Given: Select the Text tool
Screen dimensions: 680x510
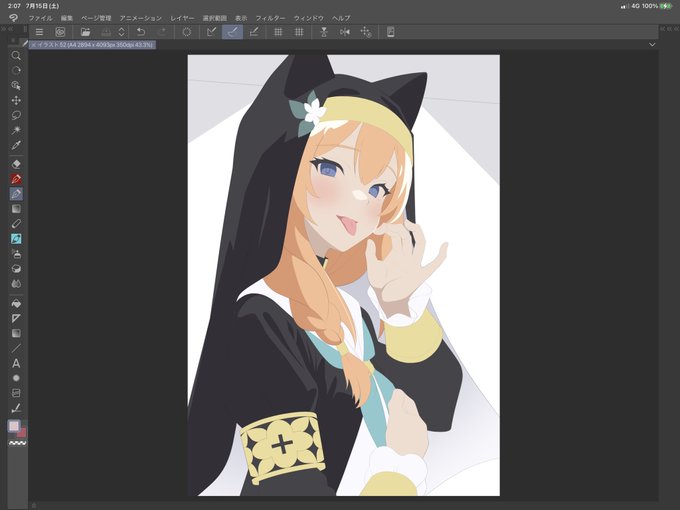Looking at the screenshot, I should tap(16, 363).
